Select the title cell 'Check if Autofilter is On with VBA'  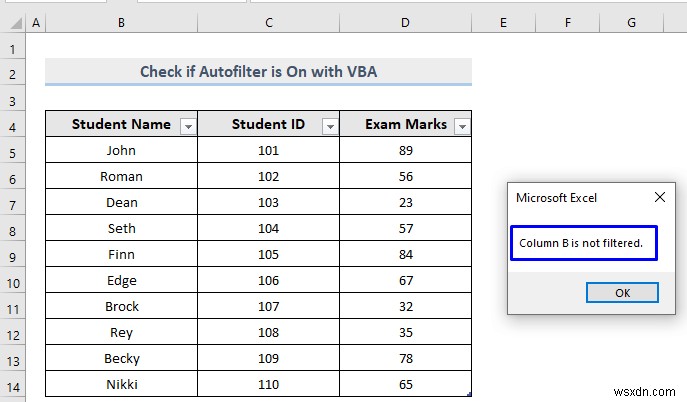coord(259,71)
